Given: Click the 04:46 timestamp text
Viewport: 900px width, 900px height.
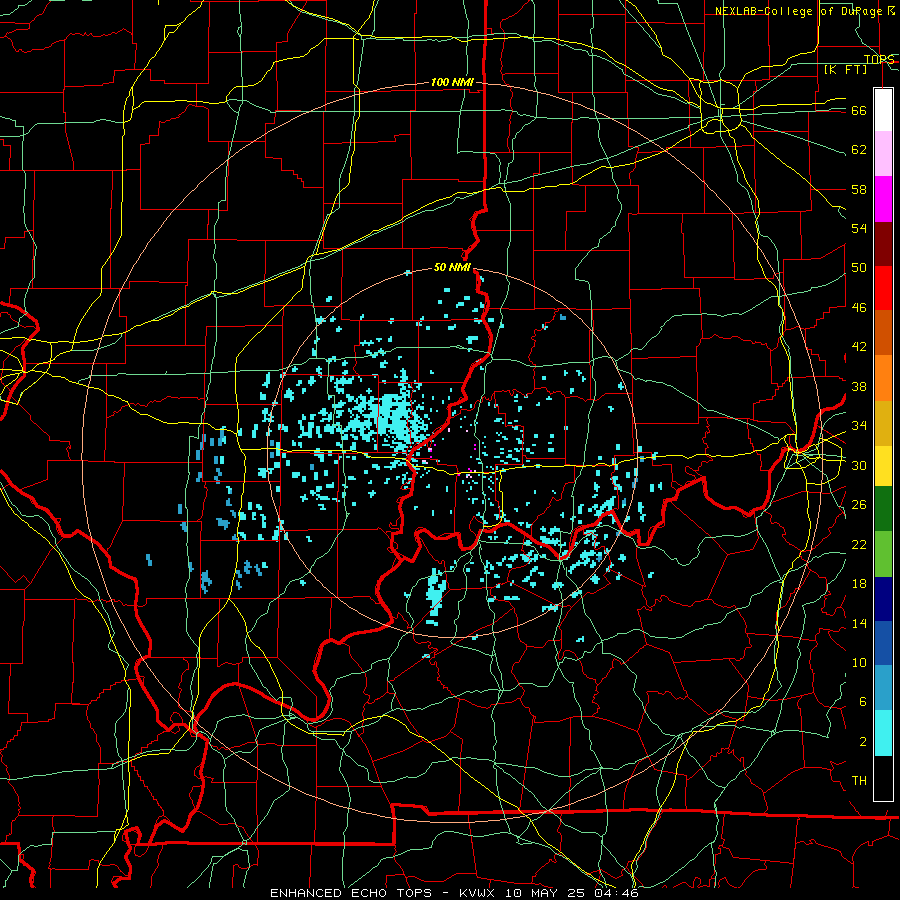Looking at the screenshot, I should 618,893.
